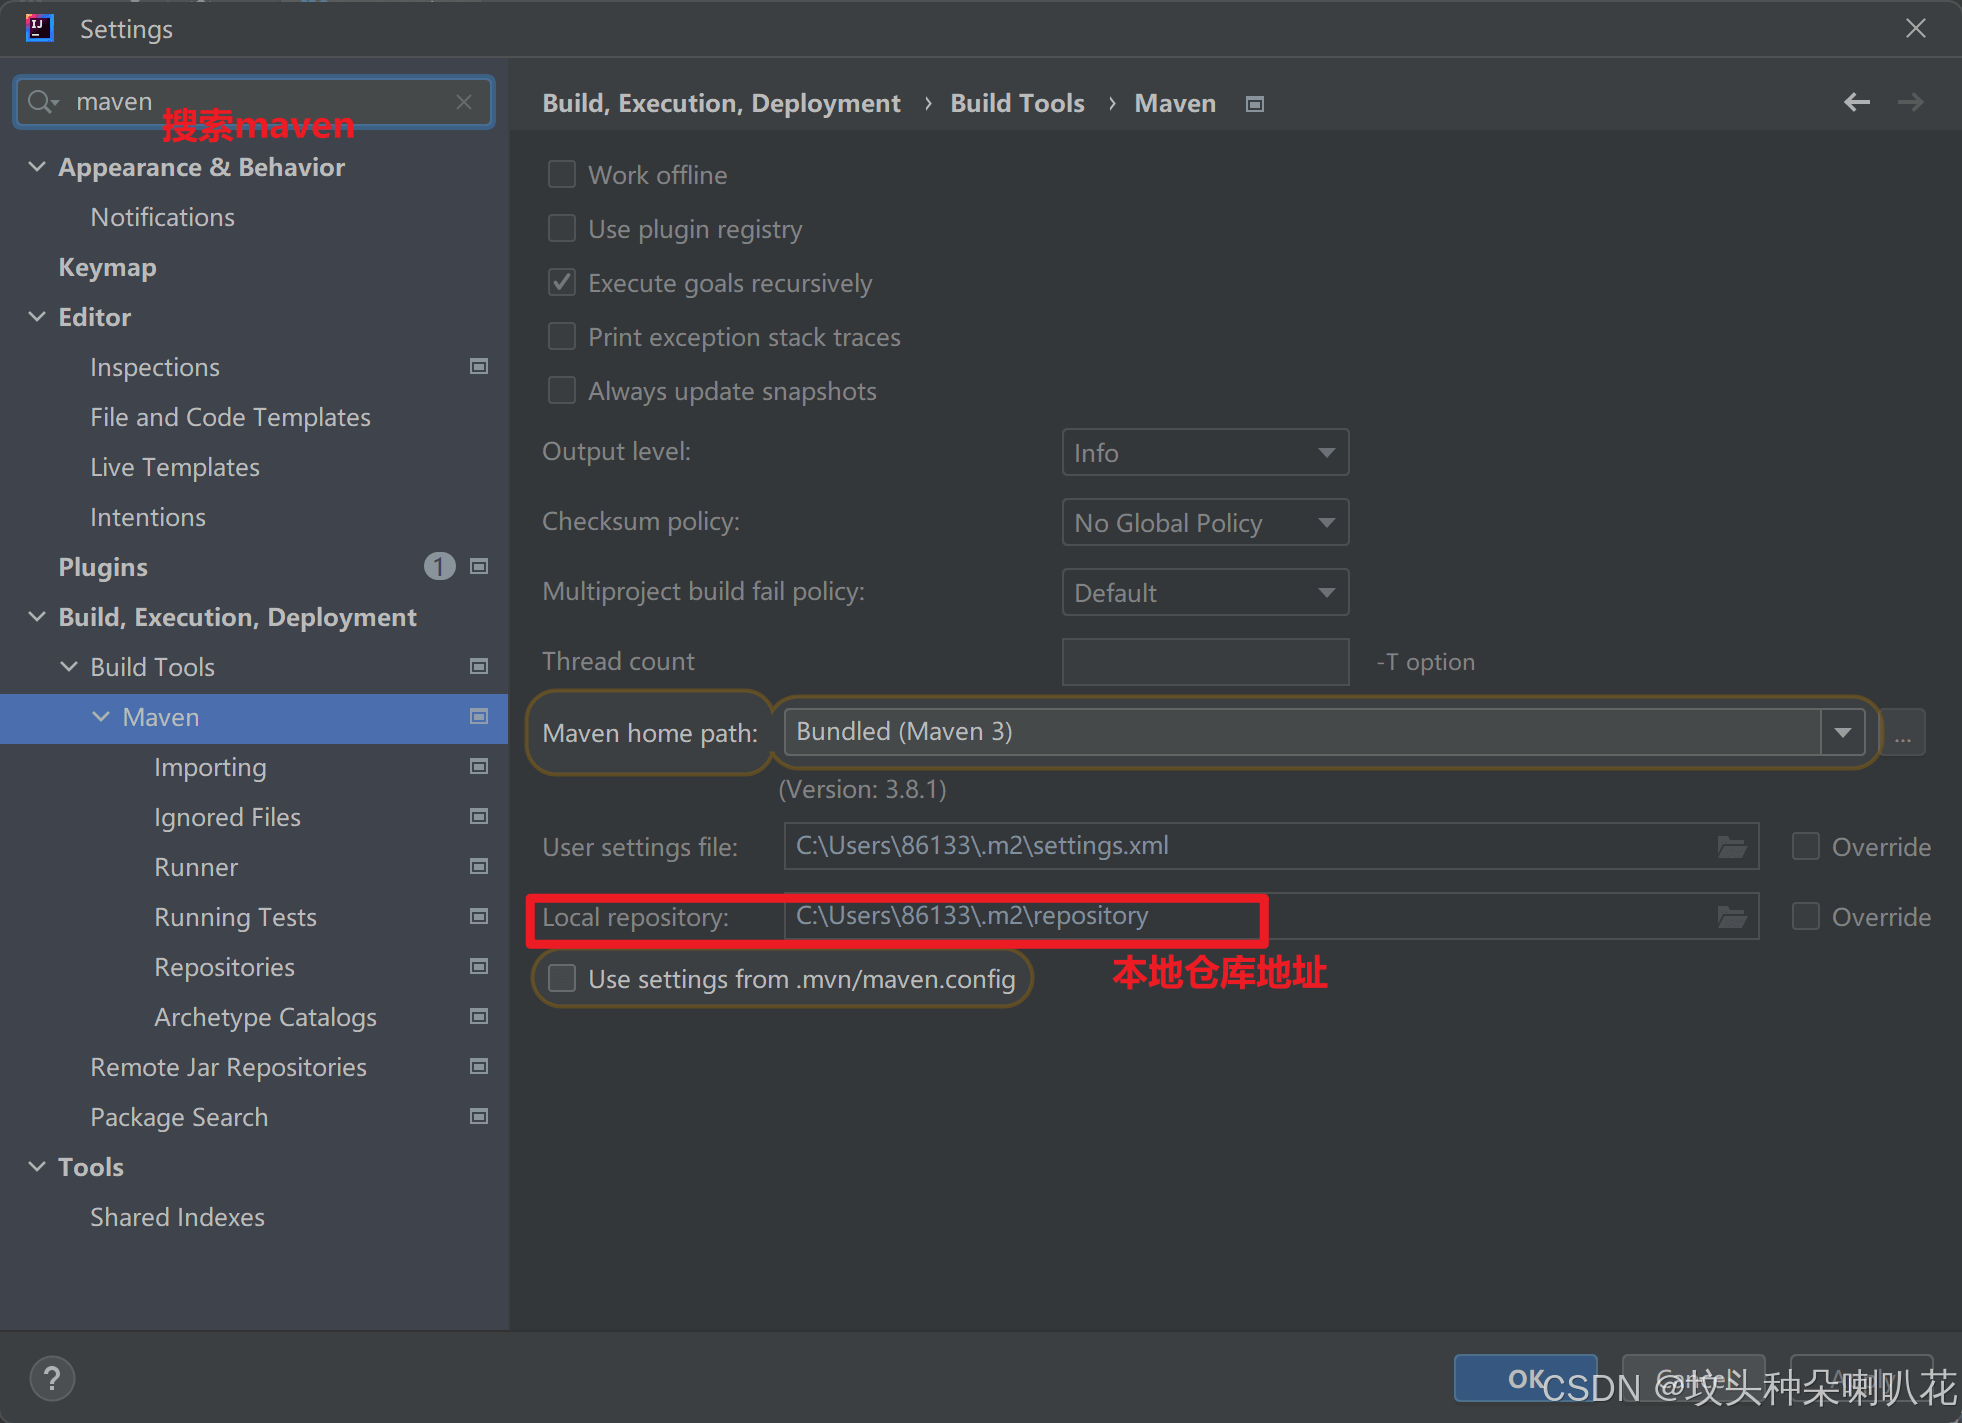Open Importing under Maven
The image size is (1962, 1423).
tap(210, 767)
